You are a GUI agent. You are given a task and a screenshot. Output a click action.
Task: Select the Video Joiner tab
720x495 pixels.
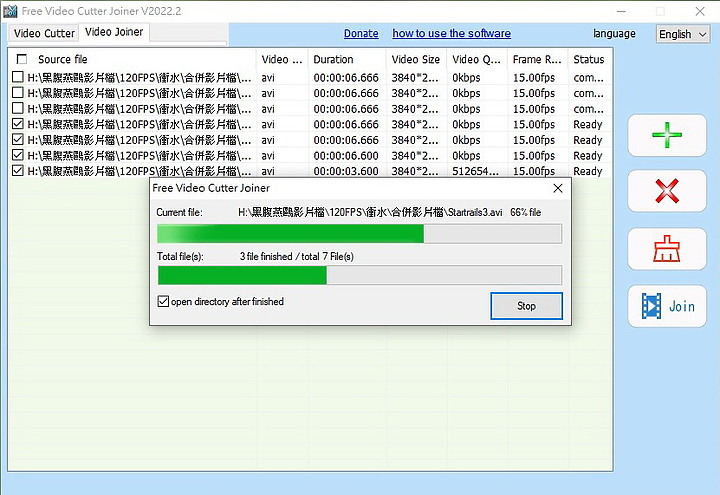pyautogui.click(x=114, y=32)
